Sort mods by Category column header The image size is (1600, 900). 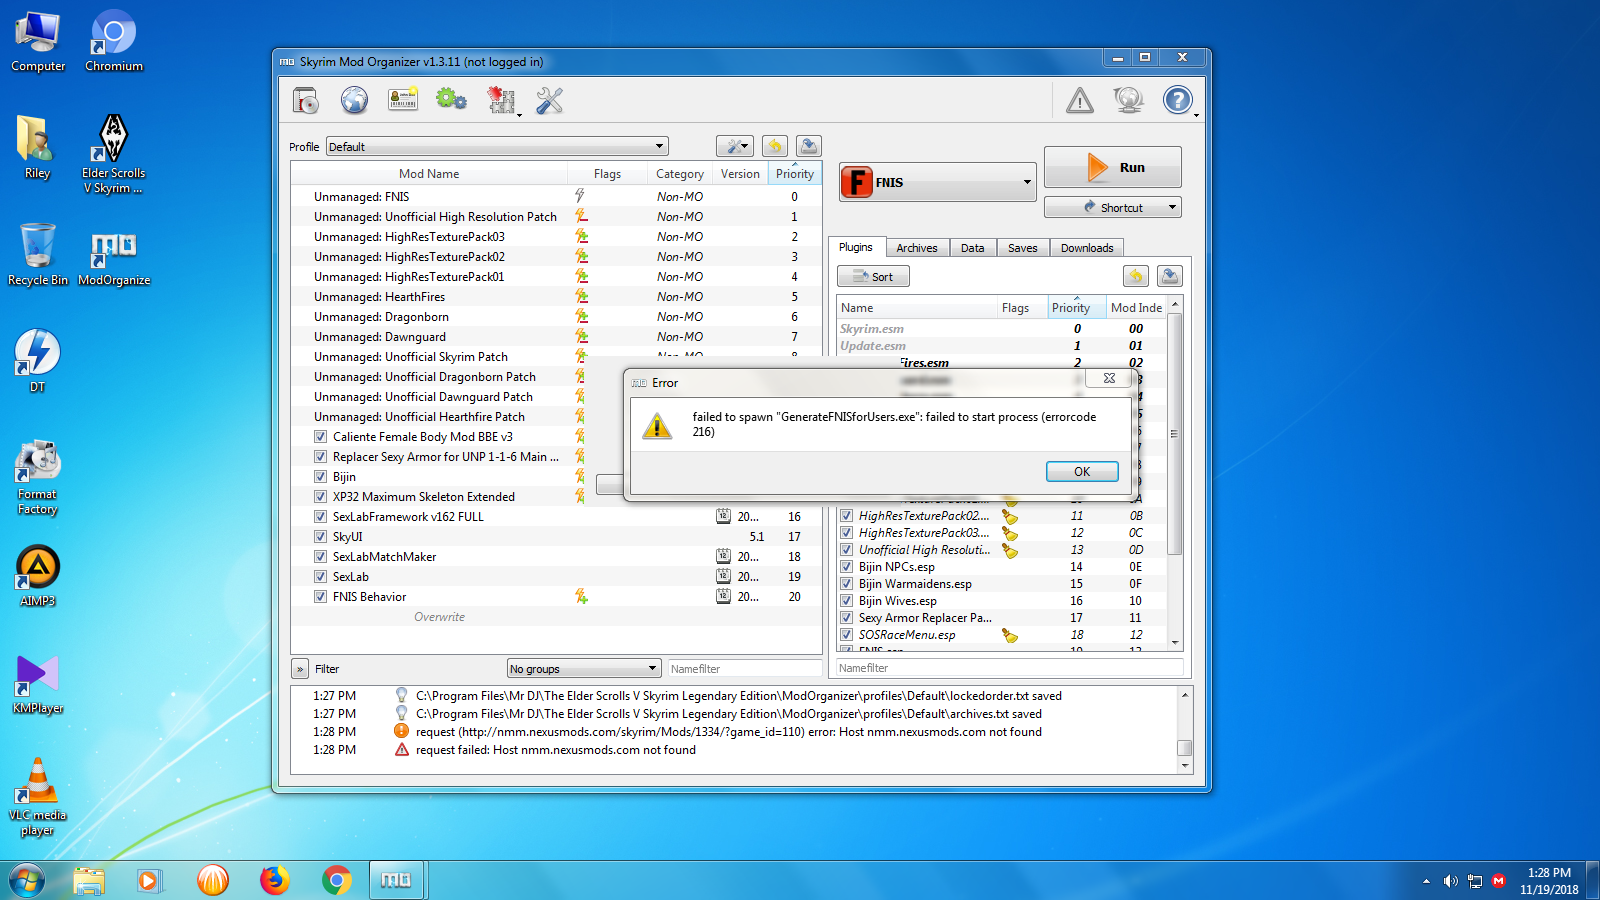click(x=680, y=174)
